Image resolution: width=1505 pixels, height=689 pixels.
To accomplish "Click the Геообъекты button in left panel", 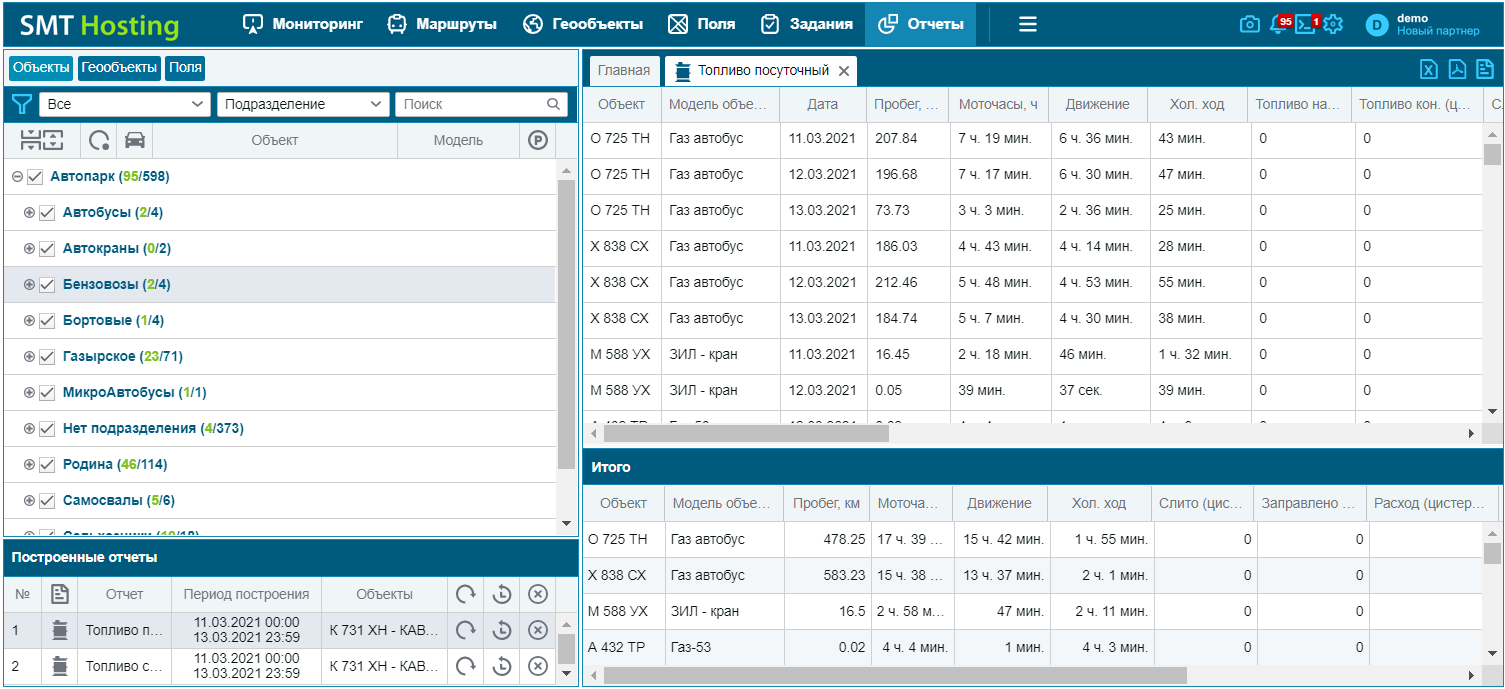I will click(119, 68).
